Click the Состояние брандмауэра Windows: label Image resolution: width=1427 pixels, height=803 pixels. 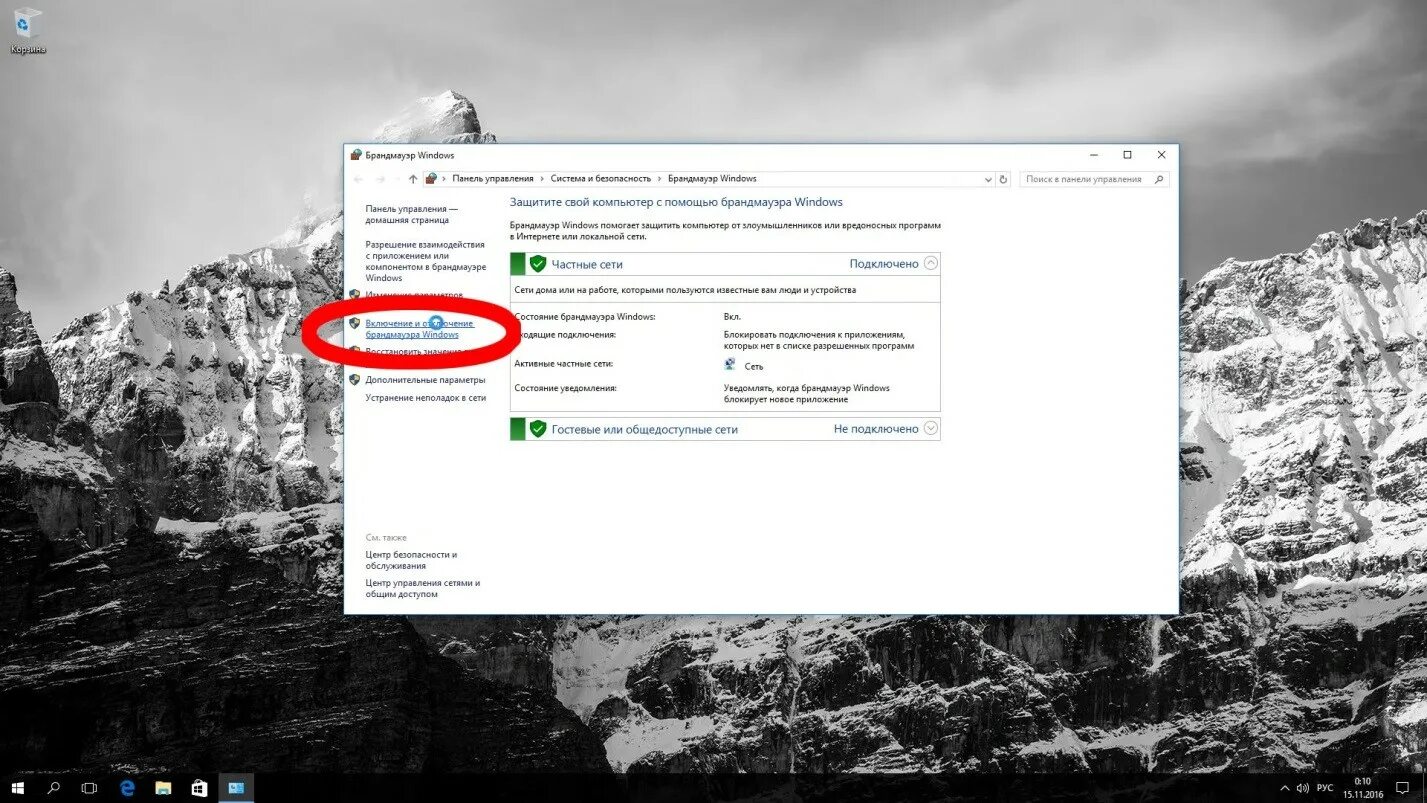pyautogui.click(x=585, y=316)
